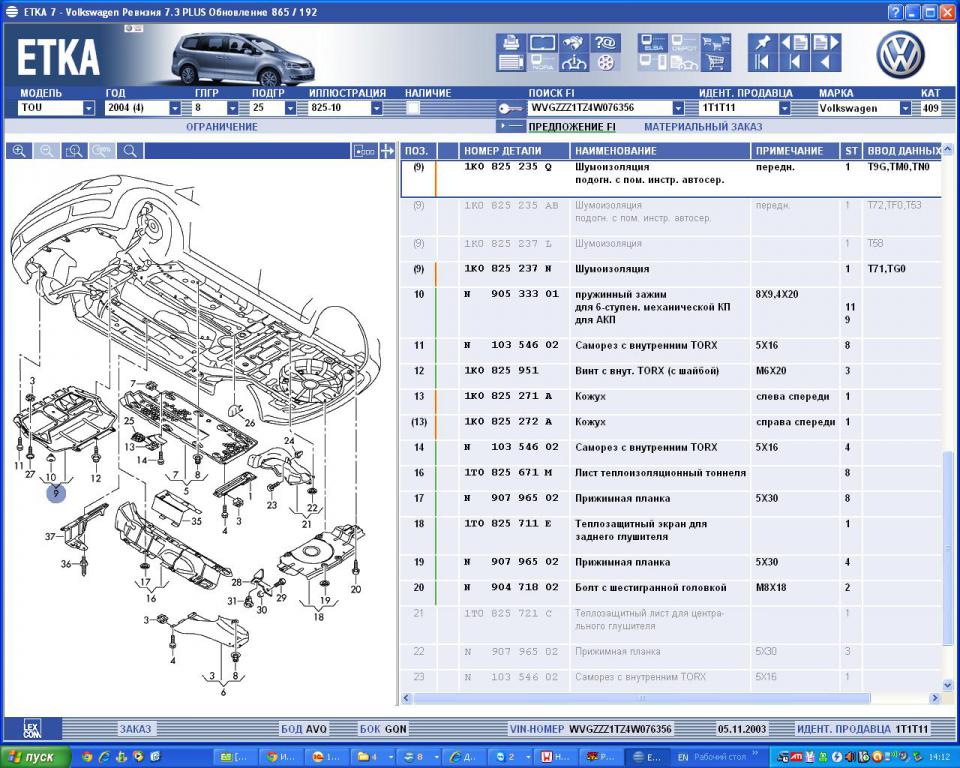
Task: Click the film reel icon
Action: pos(605,62)
